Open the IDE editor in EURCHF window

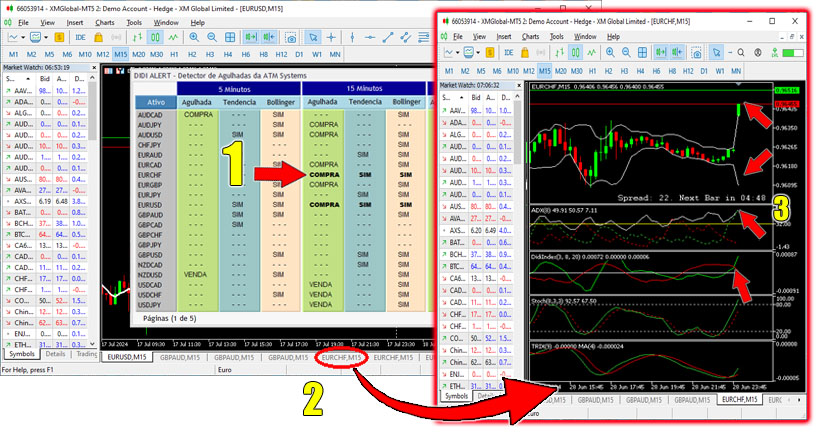tap(508, 52)
